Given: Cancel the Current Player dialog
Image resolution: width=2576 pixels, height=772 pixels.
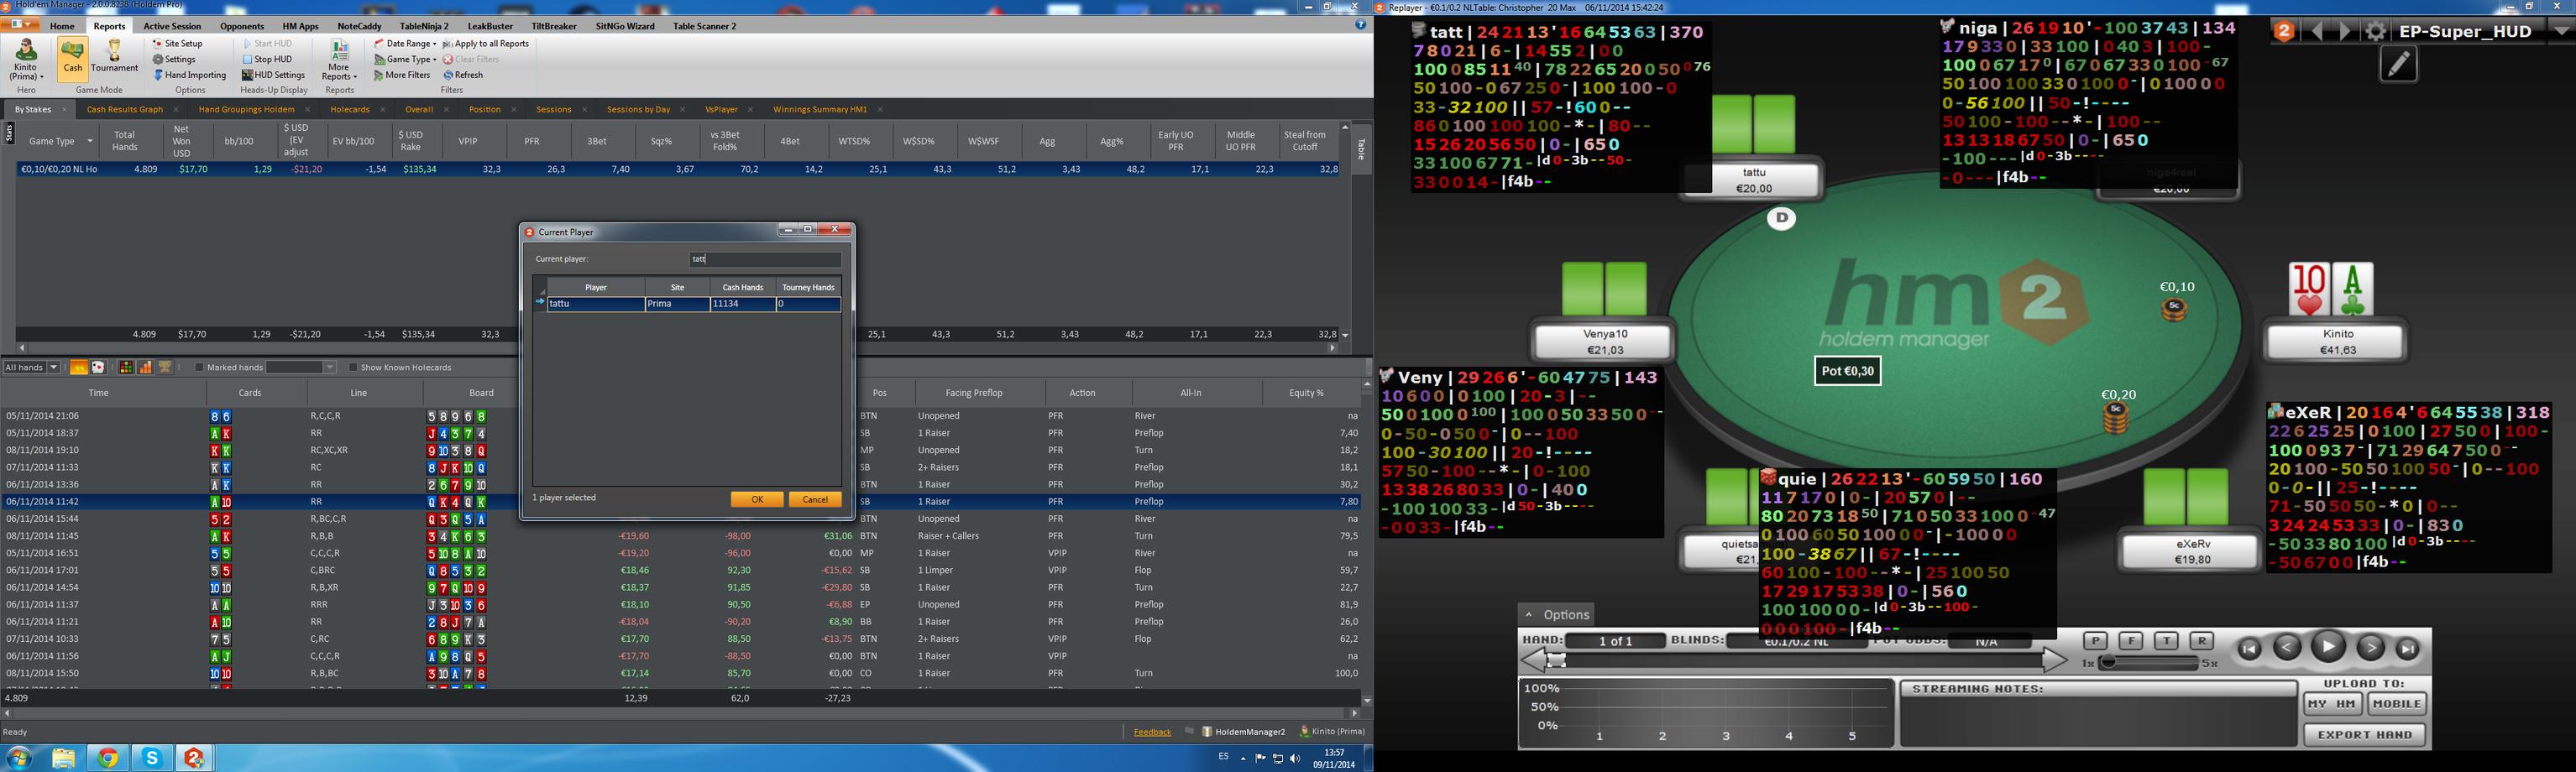Looking at the screenshot, I should [815, 500].
